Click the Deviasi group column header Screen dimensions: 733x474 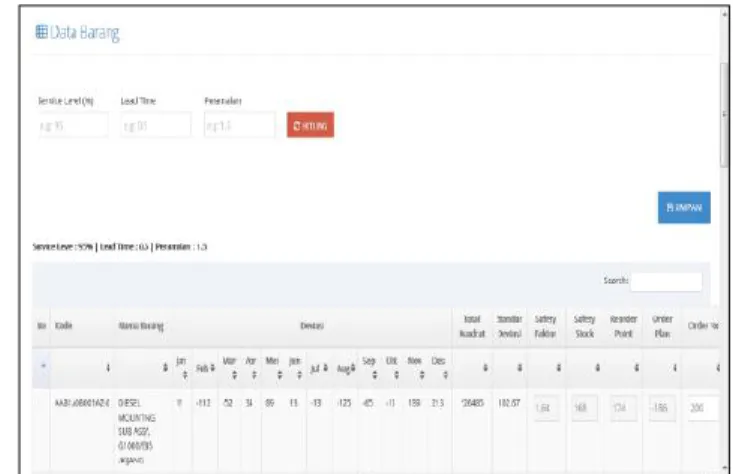(x=312, y=326)
